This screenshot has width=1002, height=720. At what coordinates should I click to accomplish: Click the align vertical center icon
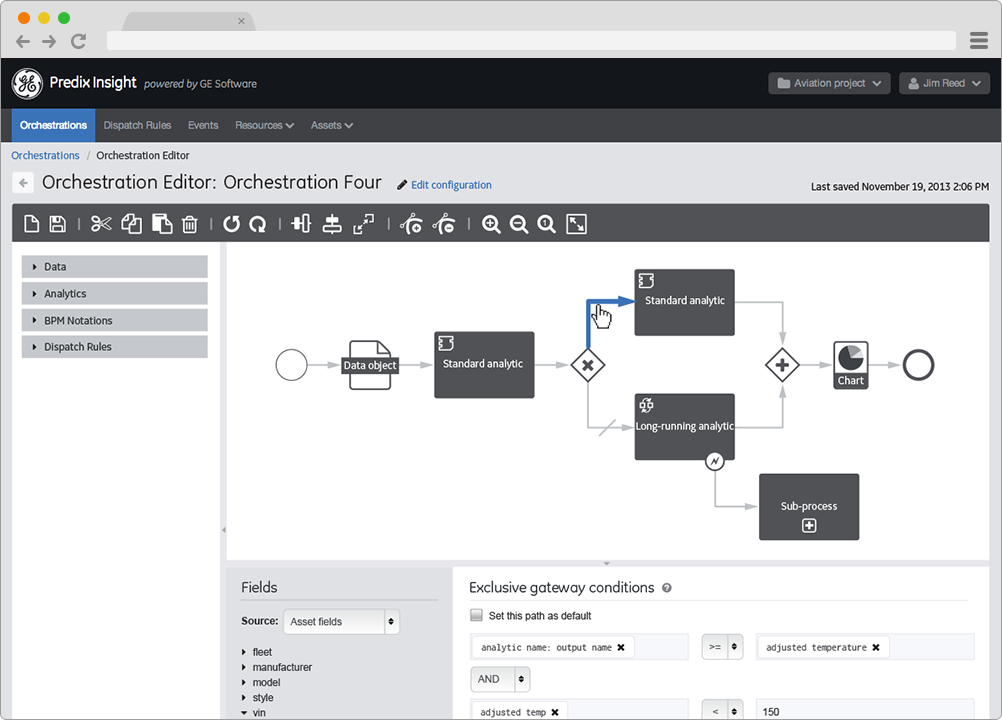pyautogui.click(x=301, y=224)
